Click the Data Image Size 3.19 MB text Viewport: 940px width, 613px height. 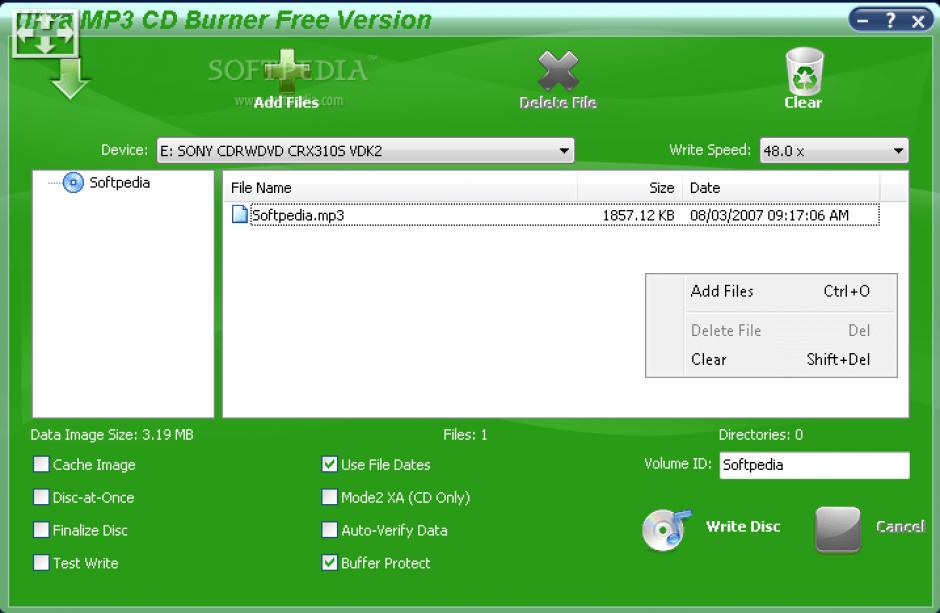(112, 435)
